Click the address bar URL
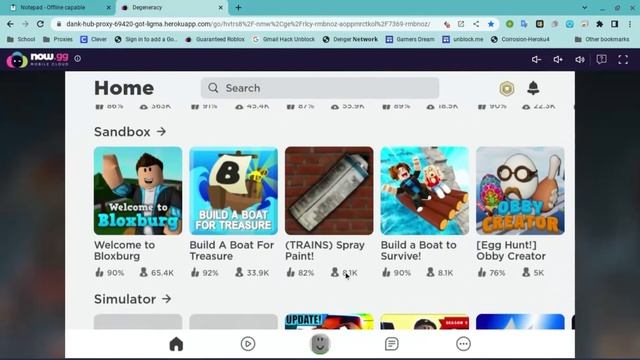Screen dimensions: 640x360 point(248,24)
